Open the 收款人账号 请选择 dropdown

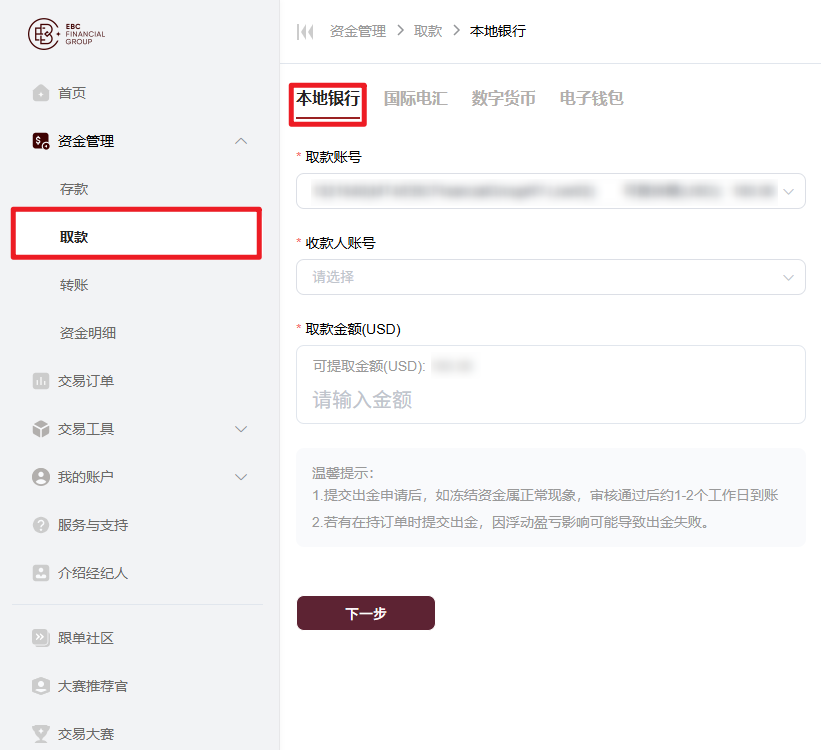click(551, 277)
